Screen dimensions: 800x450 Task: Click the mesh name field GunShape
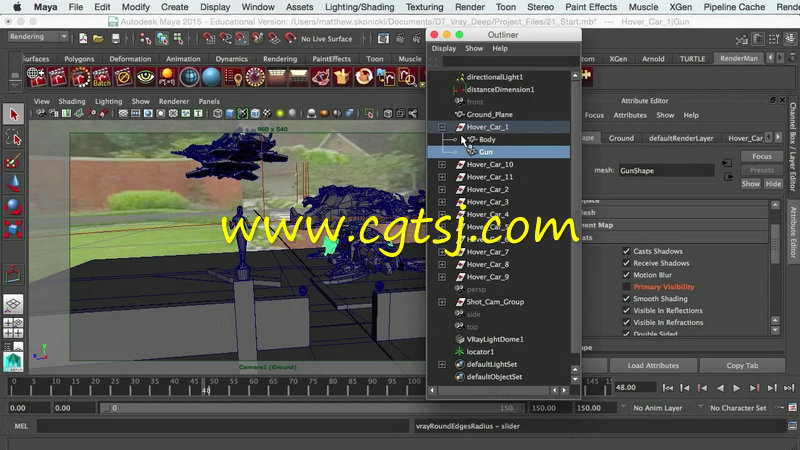666,170
